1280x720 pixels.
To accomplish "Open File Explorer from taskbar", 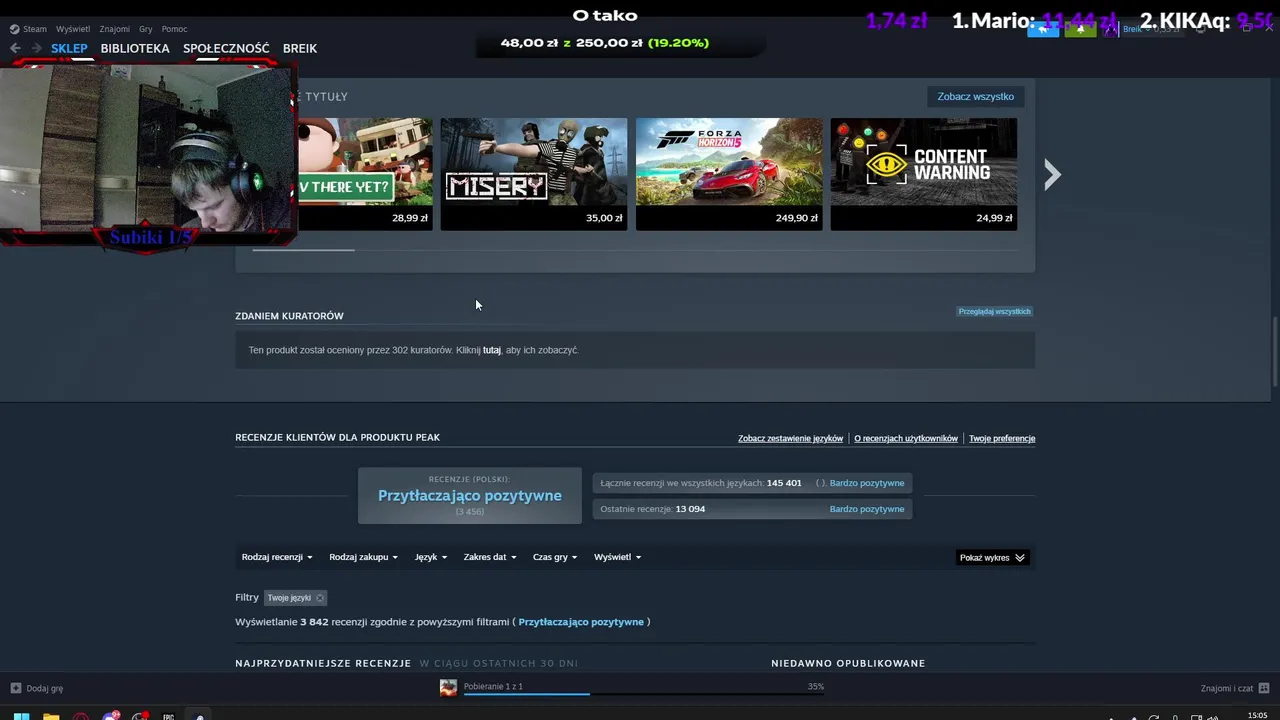I will [51, 716].
